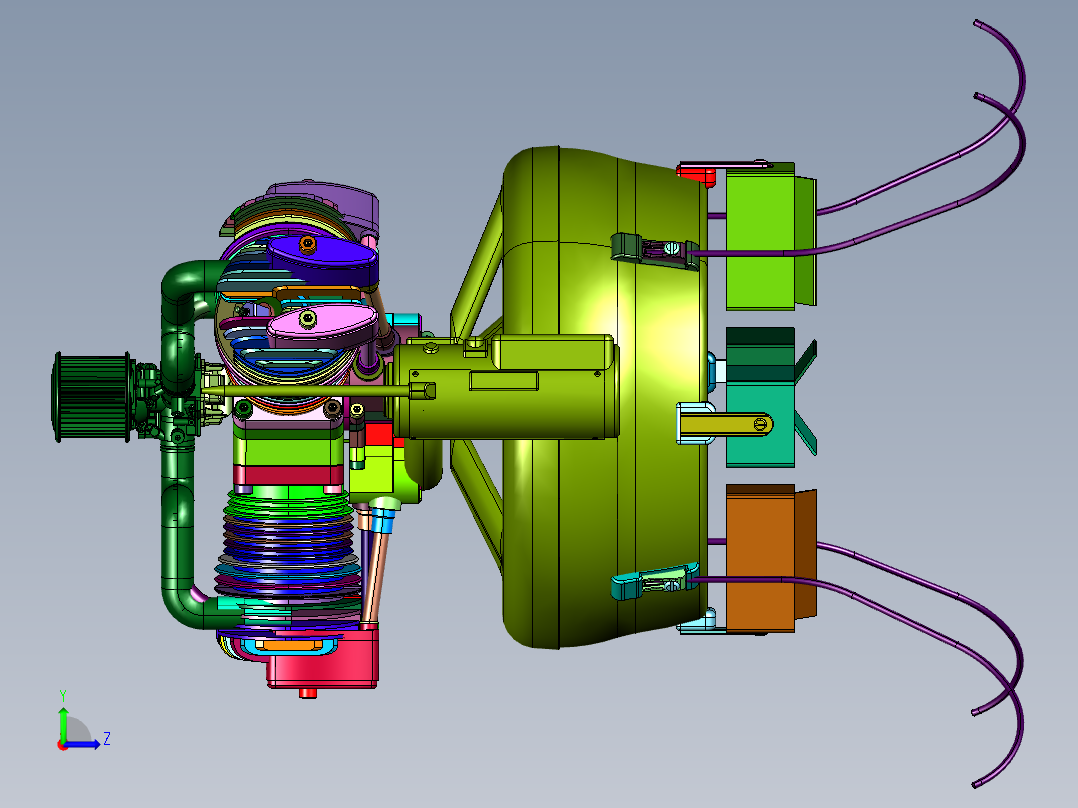Select the red origin sphere of the triad
The width and height of the screenshot is (1078, 808).
pos(63,745)
